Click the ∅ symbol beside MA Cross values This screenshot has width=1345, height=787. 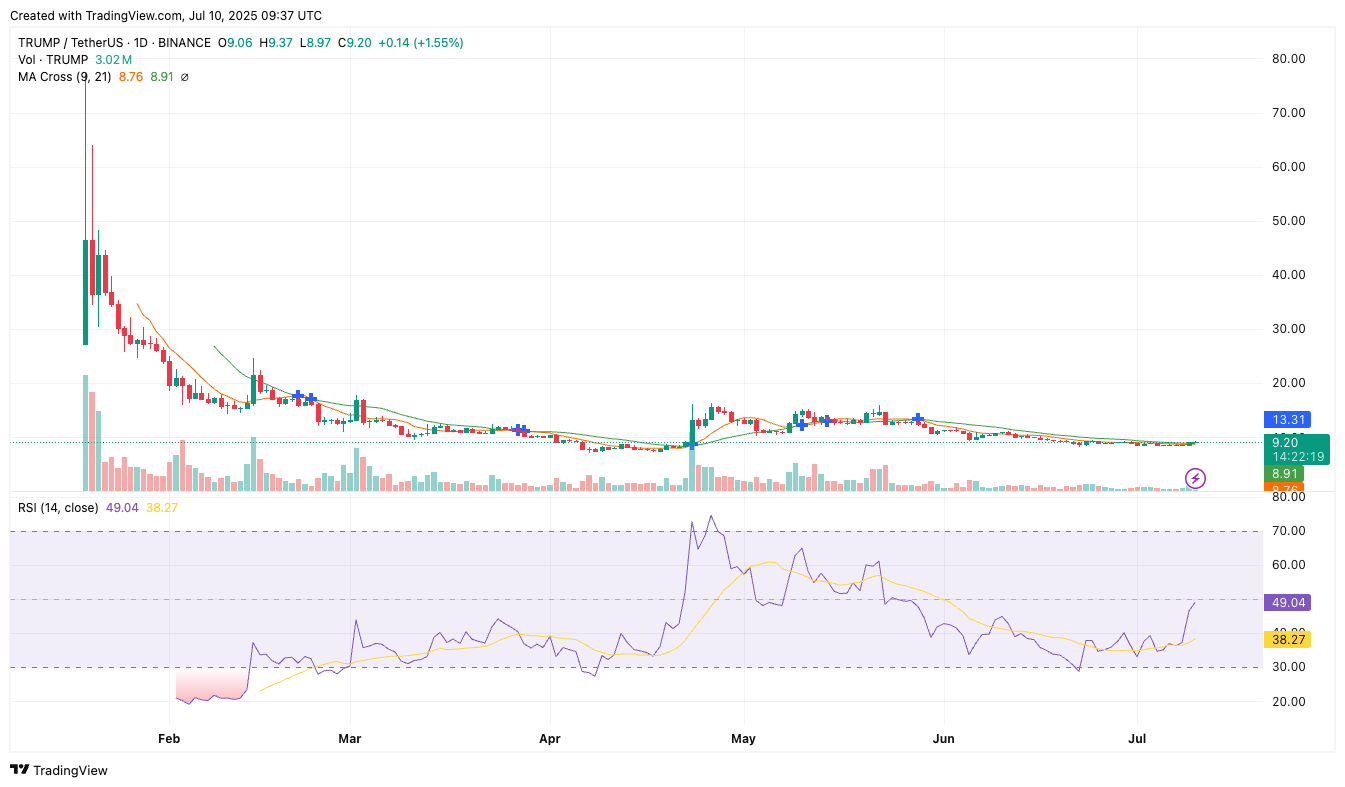coord(185,77)
